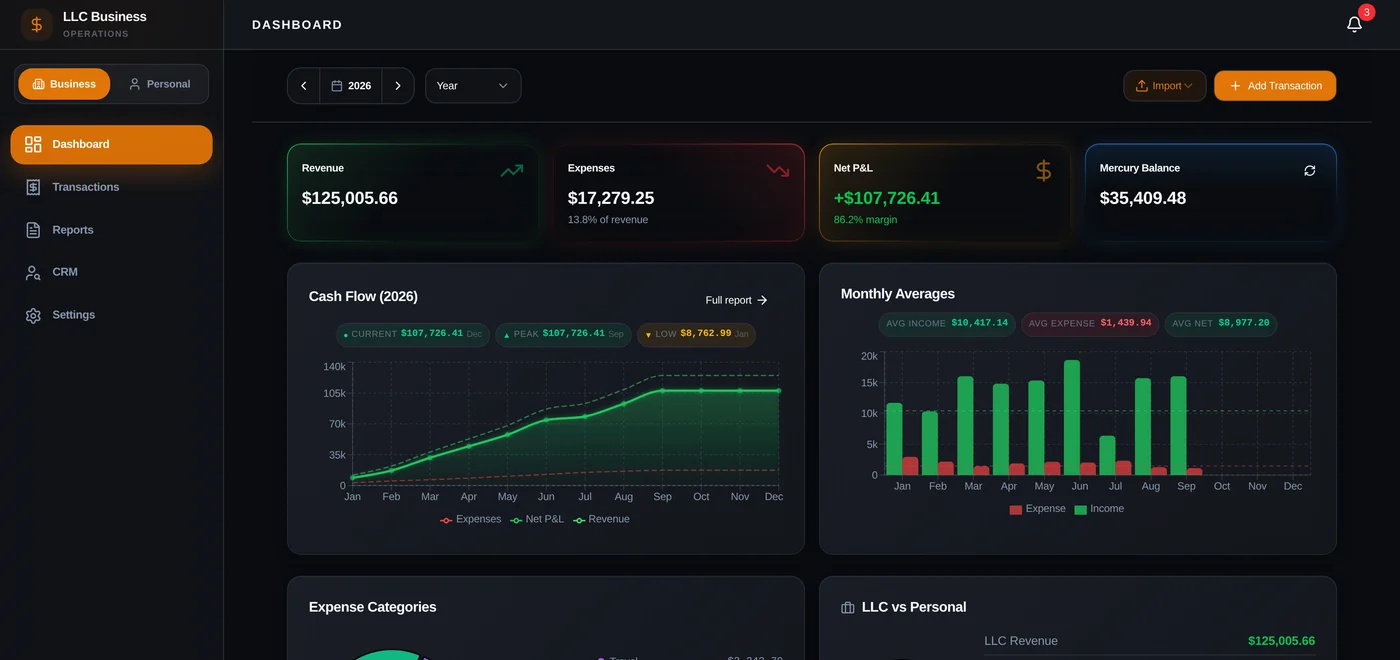Toggle Expenses series in Cash Flow legend
1400x660 pixels.
[471, 519]
